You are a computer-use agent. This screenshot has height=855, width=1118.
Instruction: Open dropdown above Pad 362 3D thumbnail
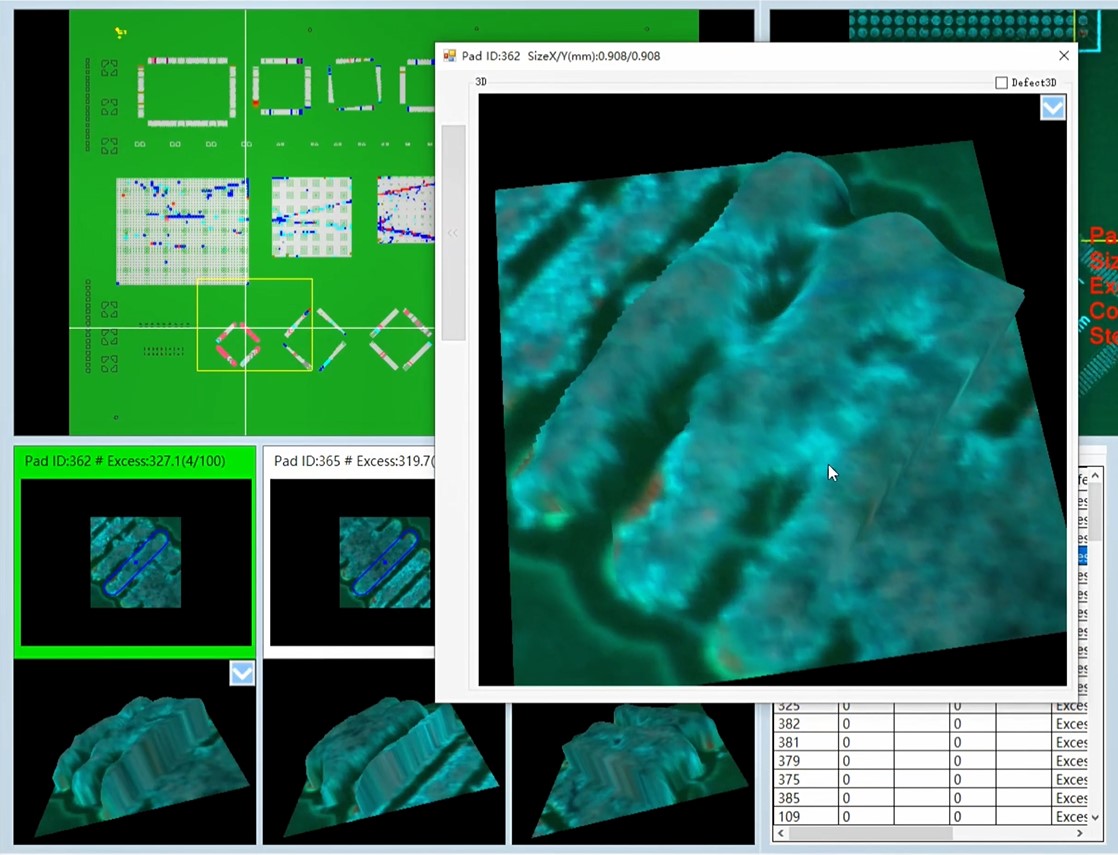point(242,674)
